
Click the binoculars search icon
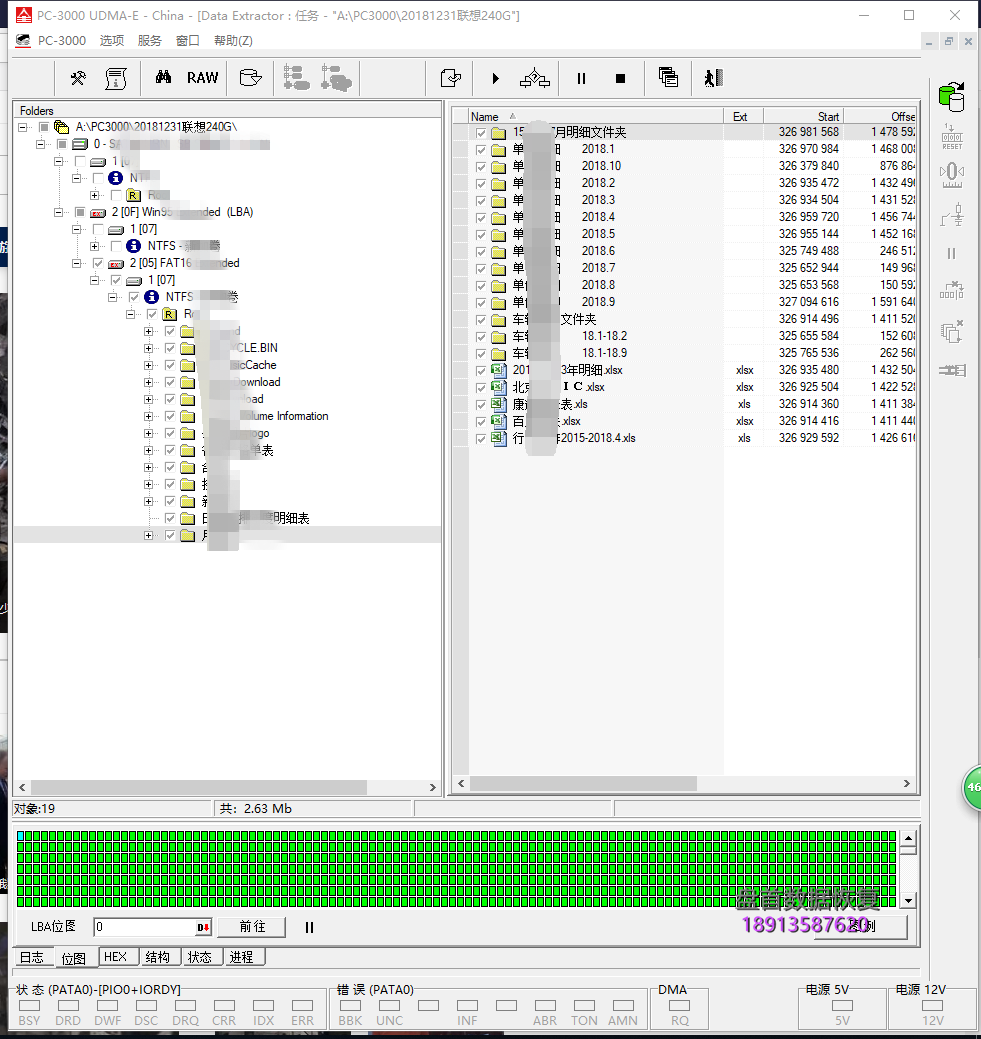[x=163, y=78]
